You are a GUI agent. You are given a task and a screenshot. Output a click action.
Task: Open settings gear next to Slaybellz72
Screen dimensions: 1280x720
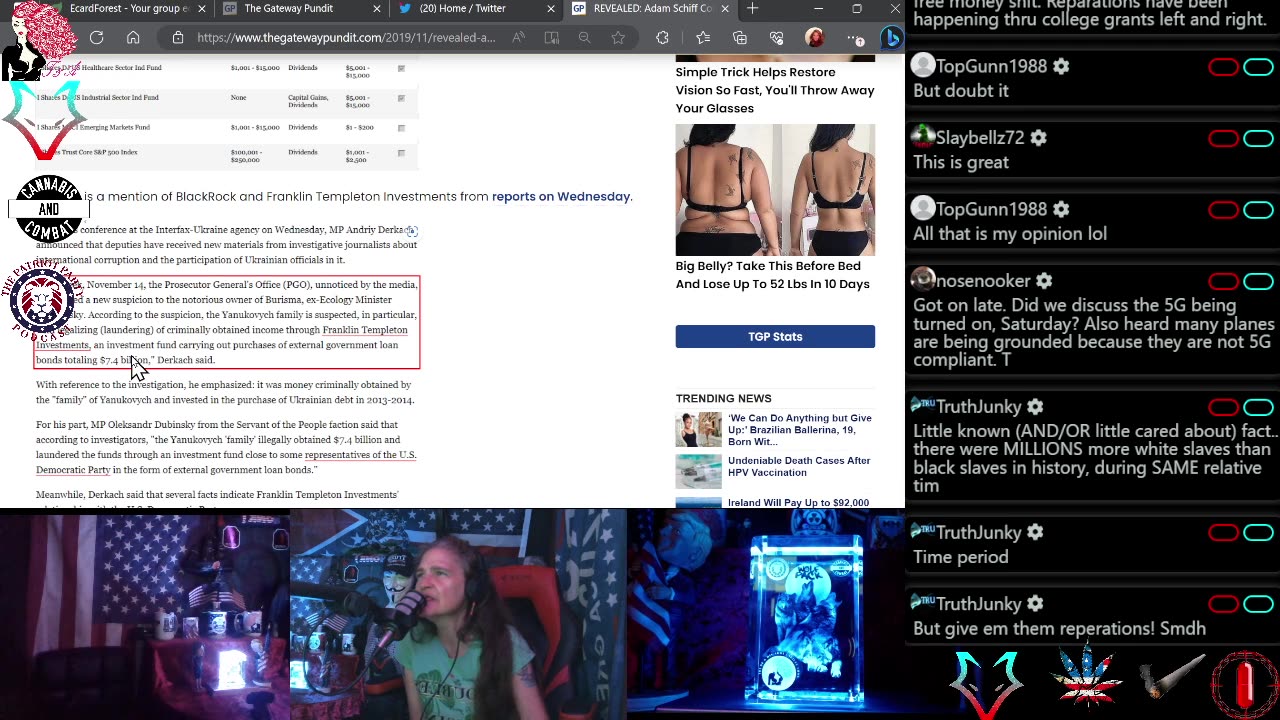tap(1038, 138)
